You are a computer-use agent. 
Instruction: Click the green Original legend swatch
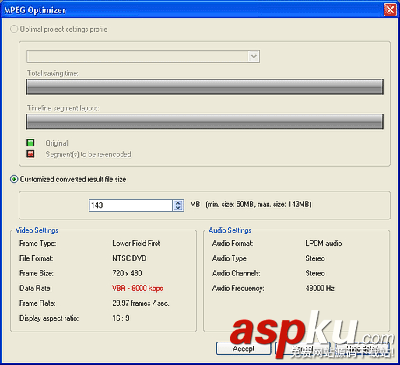30,143
